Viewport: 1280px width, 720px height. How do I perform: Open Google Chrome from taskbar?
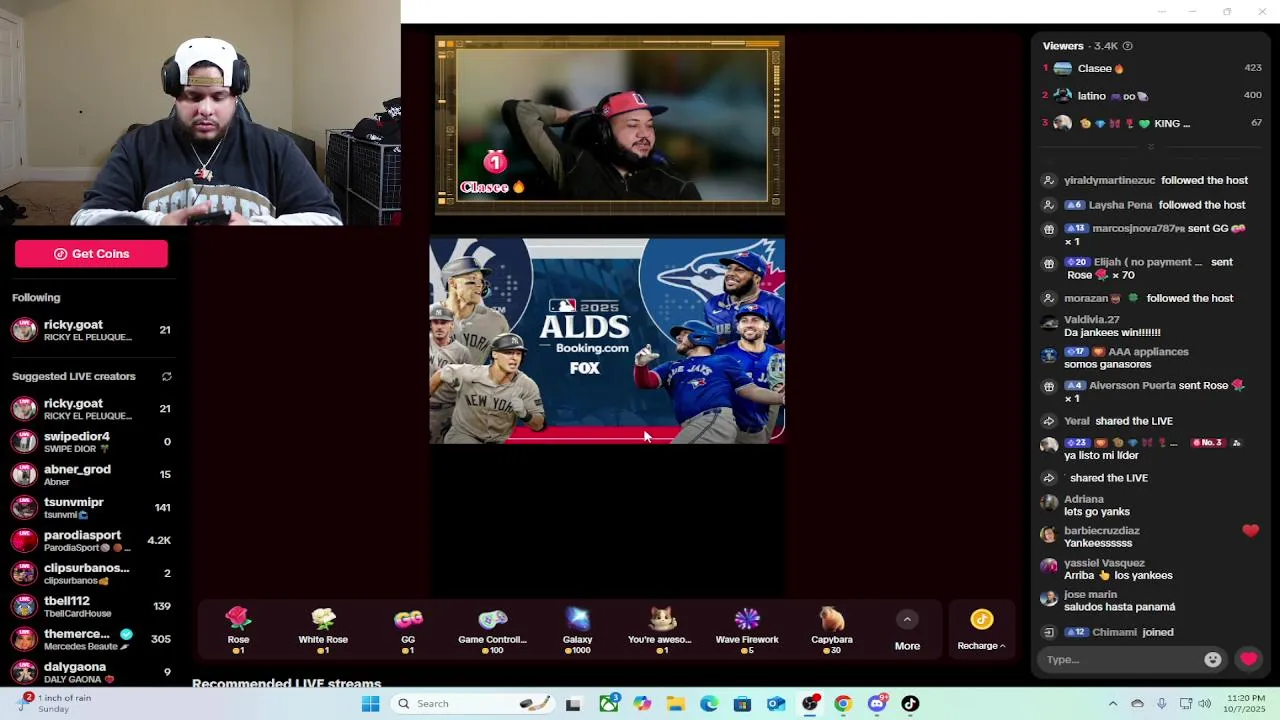pyautogui.click(x=843, y=704)
